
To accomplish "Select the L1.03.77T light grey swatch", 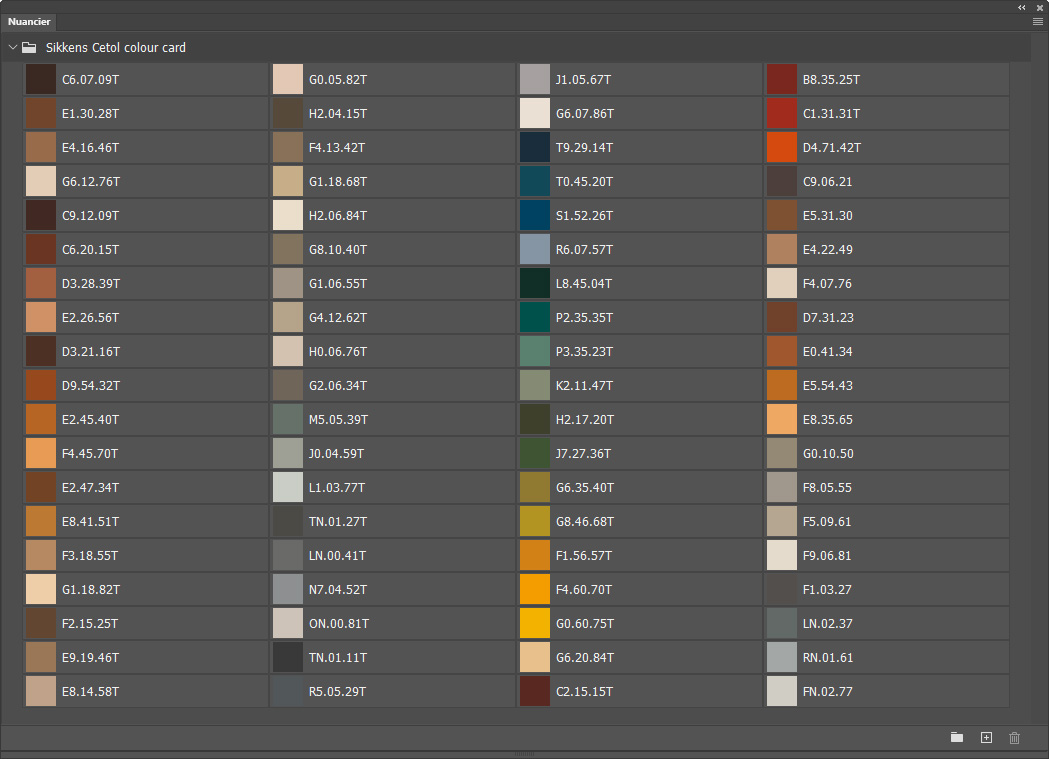I will 288,487.
